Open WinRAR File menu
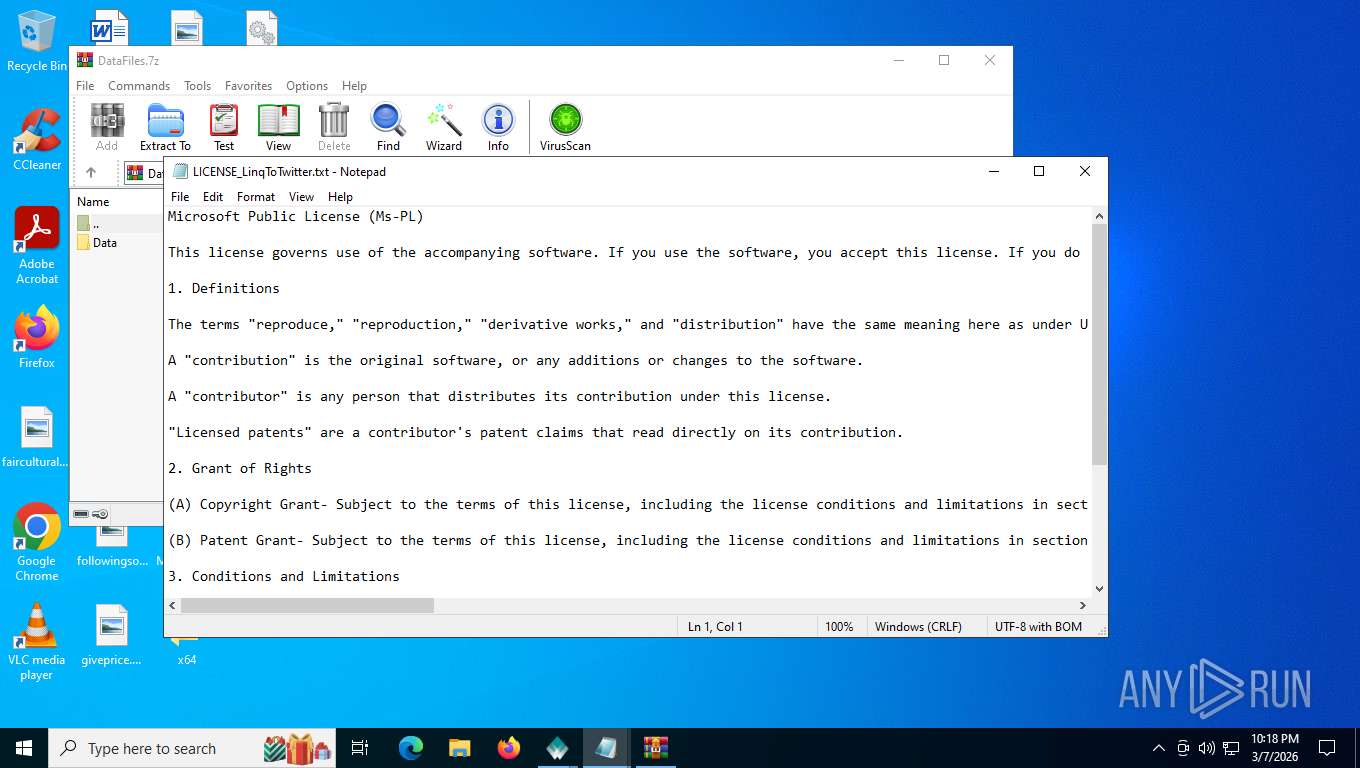This screenshot has height=768, width=1360. 85,86
